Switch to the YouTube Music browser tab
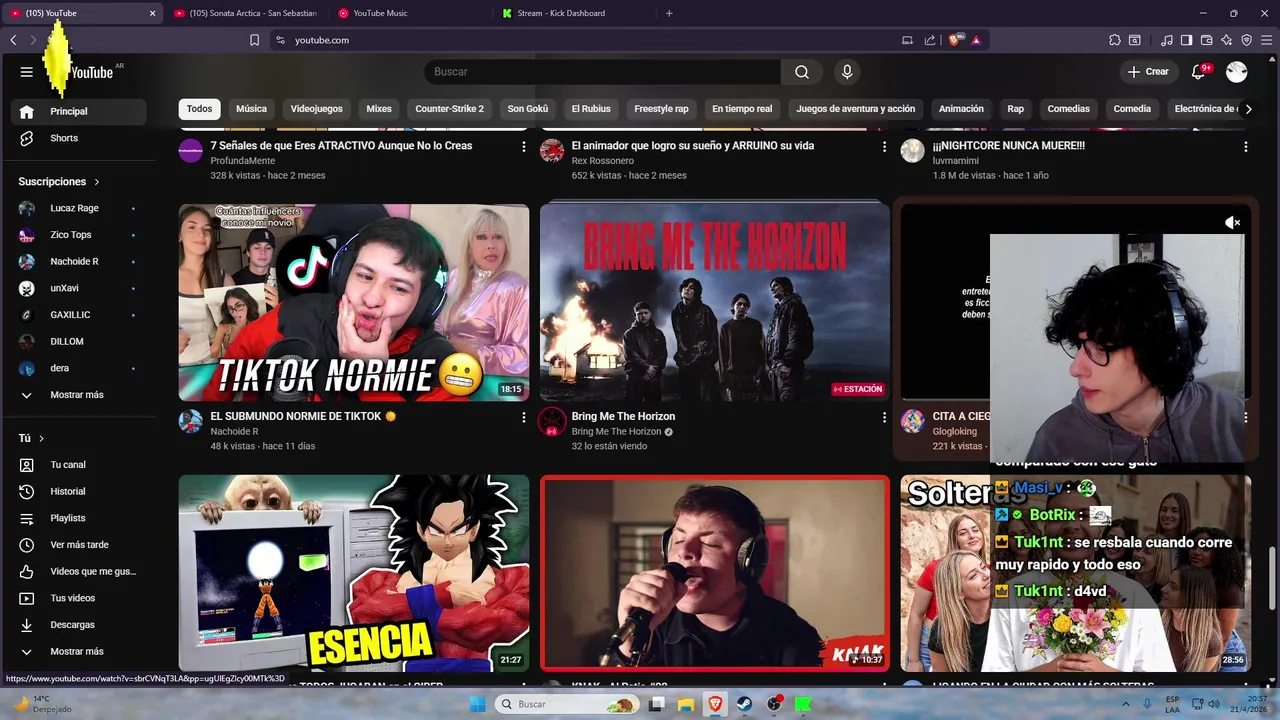Viewport: 1280px width, 720px height. [408, 13]
